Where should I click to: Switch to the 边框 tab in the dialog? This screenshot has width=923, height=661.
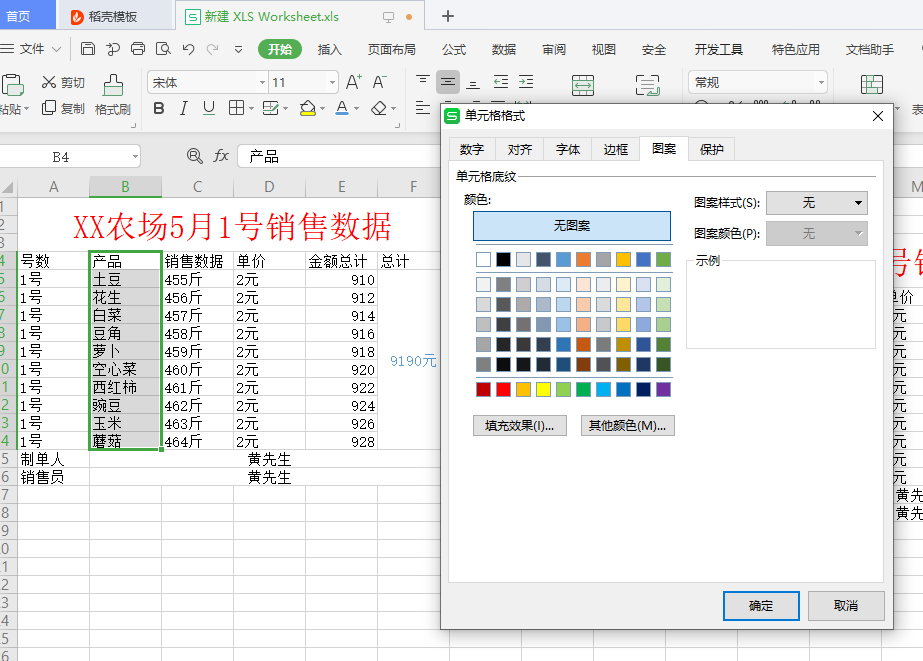614,149
